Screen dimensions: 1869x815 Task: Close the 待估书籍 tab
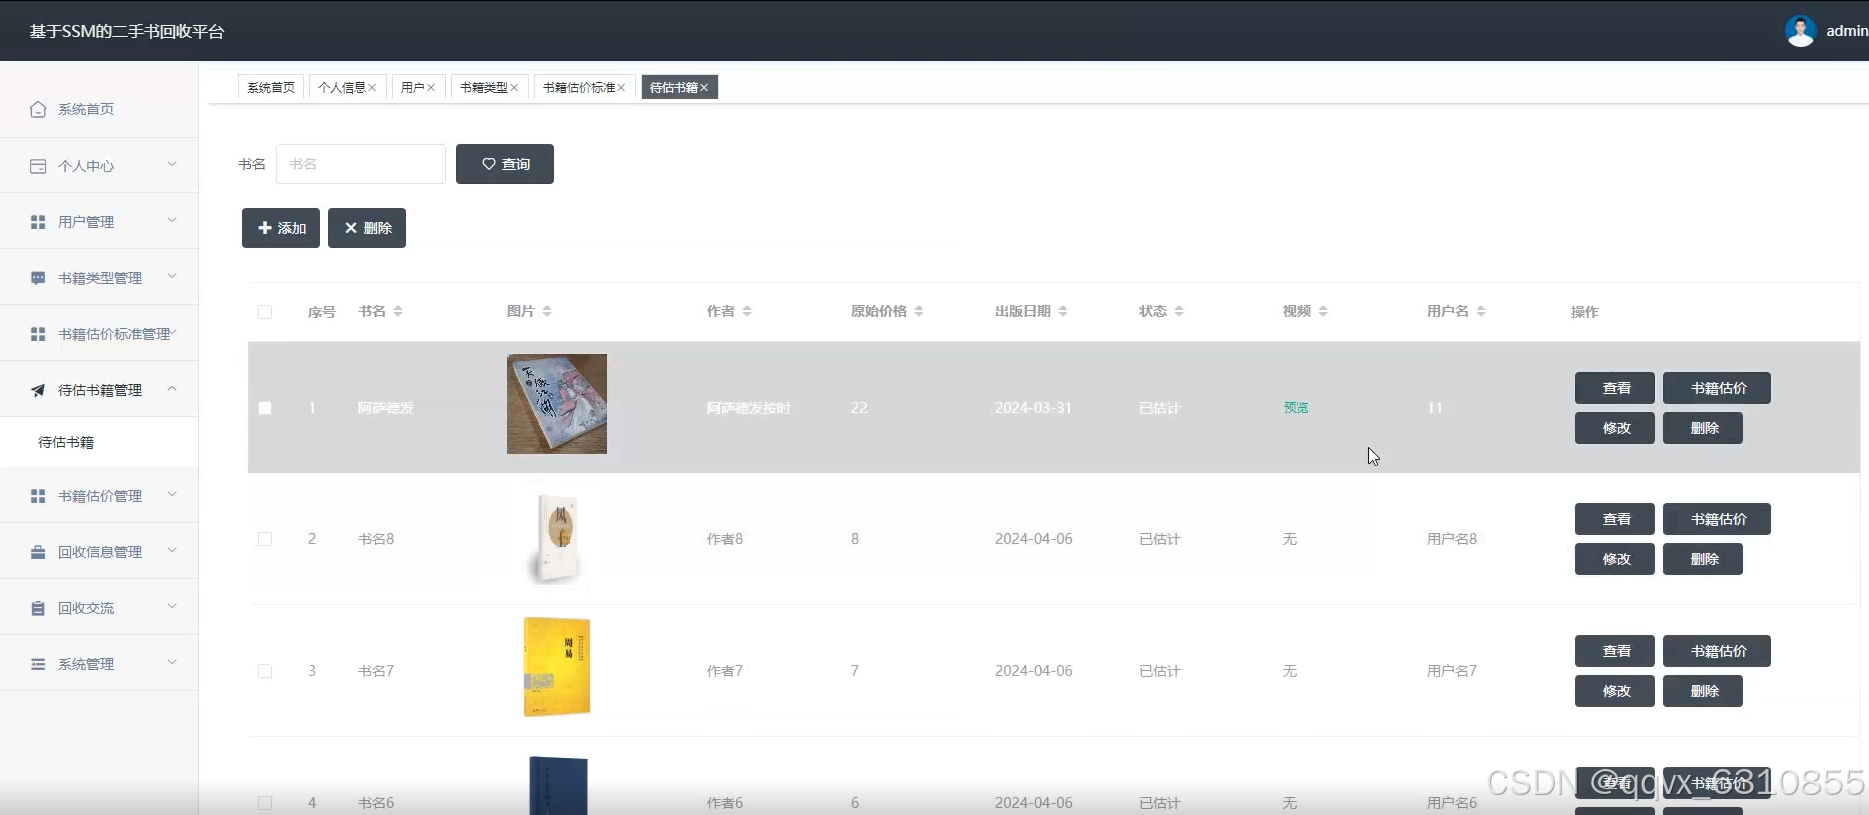[704, 88]
